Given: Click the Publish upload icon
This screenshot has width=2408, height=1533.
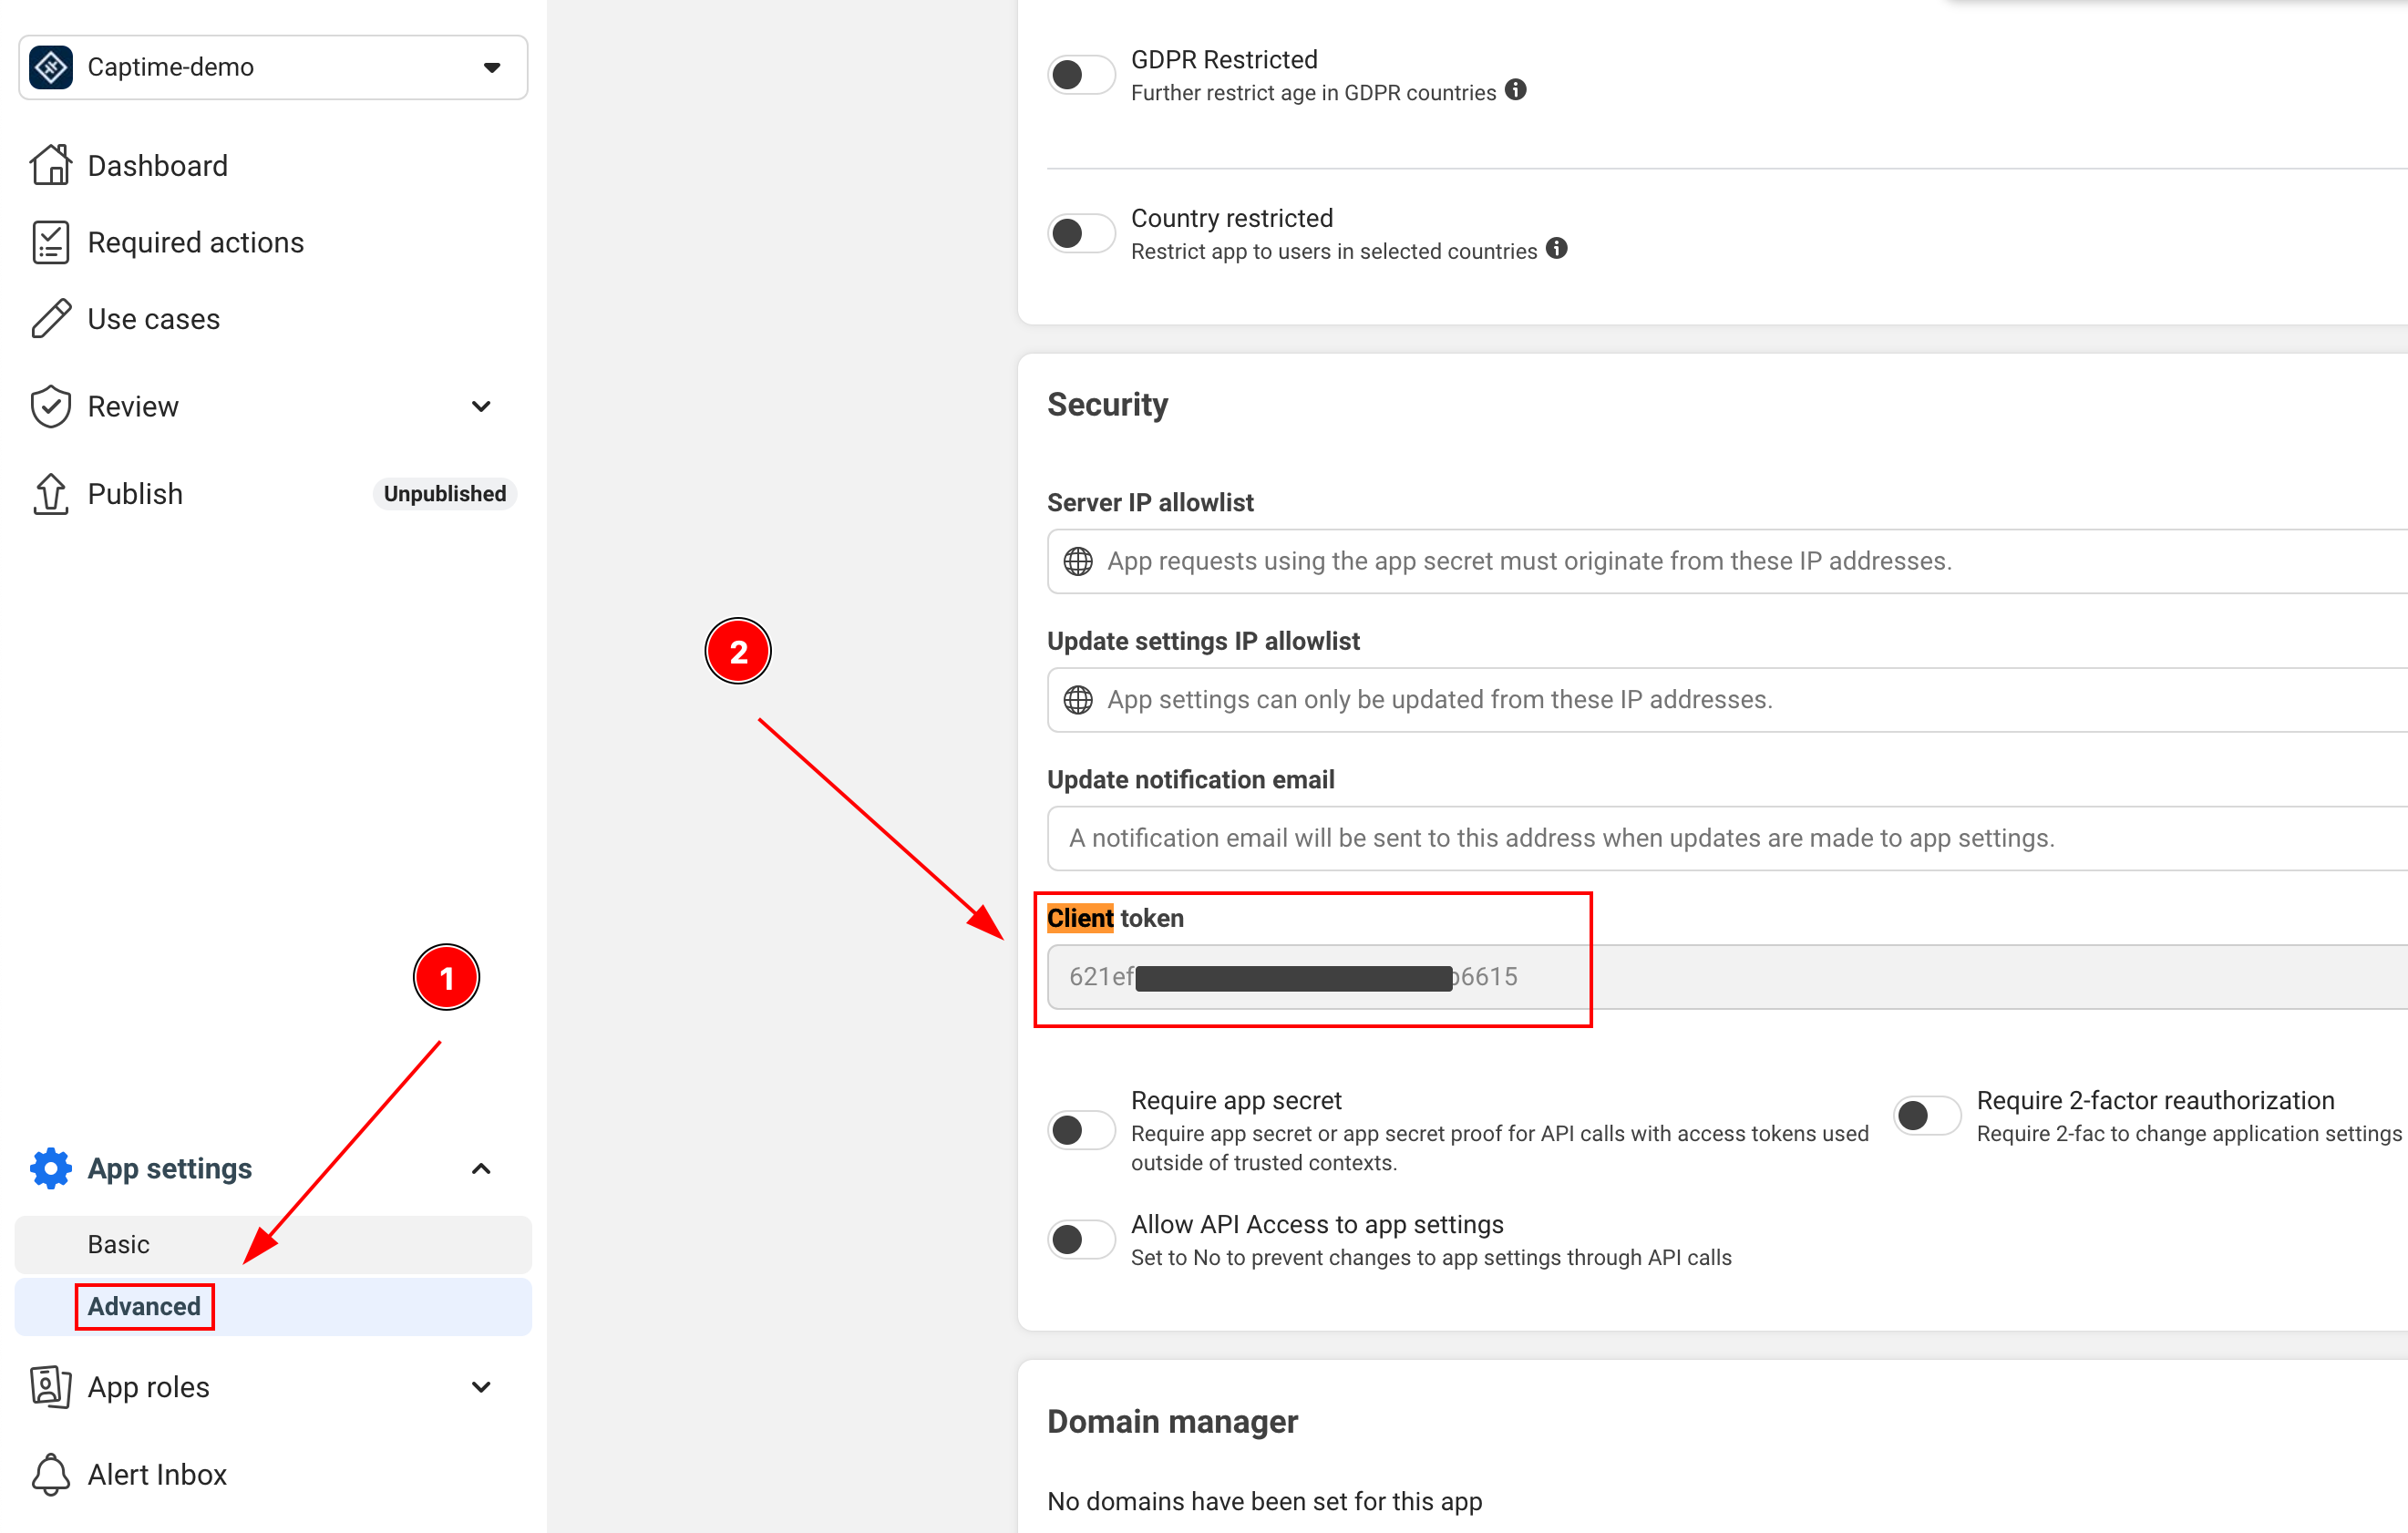Looking at the screenshot, I should (x=51, y=493).
